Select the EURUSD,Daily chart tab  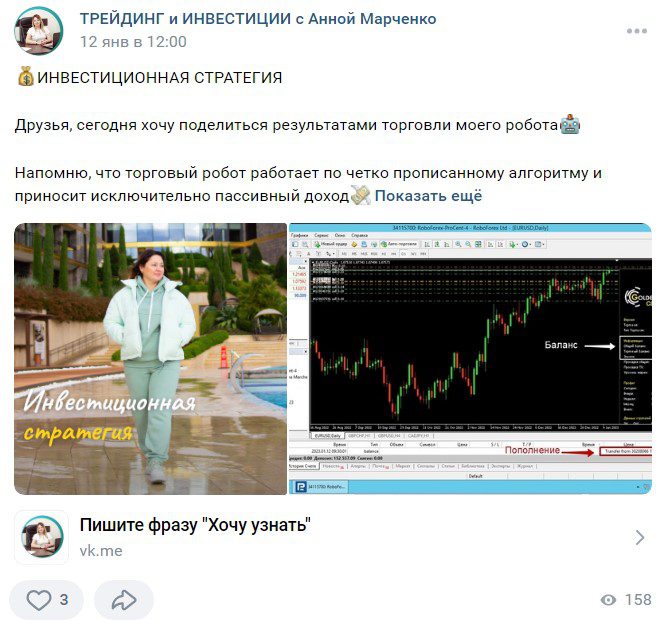(x=327, y=436)
